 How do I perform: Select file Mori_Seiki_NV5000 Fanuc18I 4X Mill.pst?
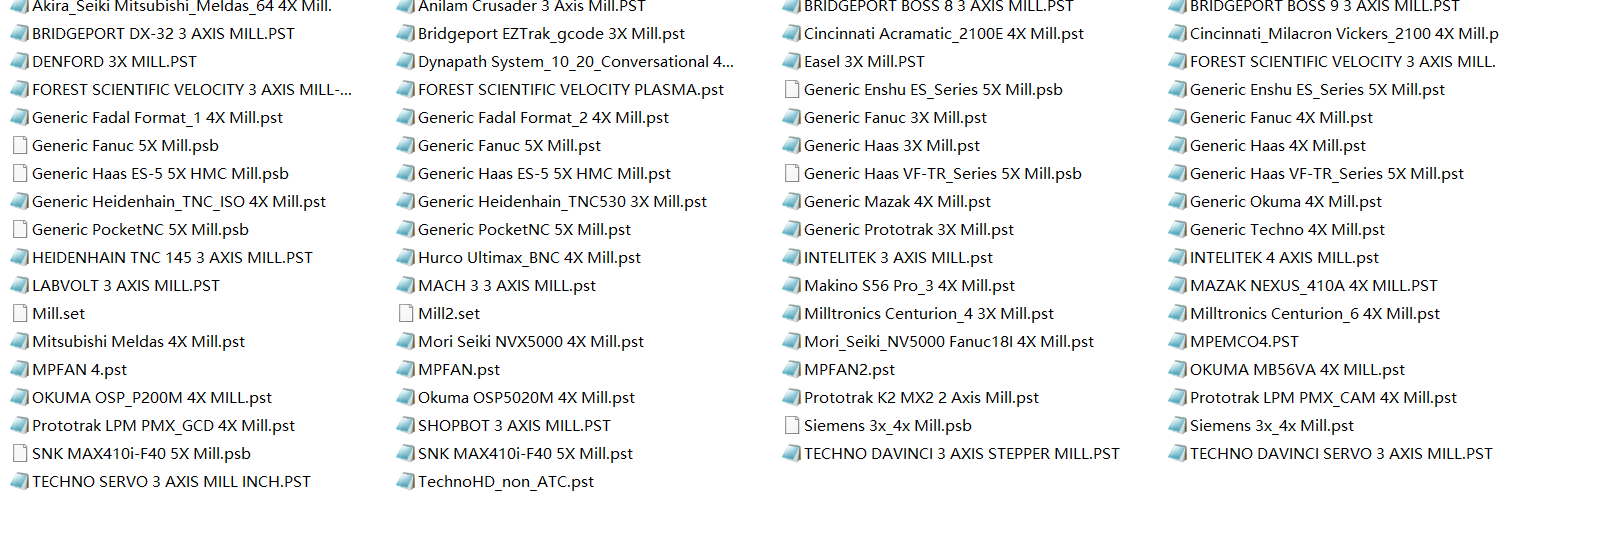click(x=949, y=341)
